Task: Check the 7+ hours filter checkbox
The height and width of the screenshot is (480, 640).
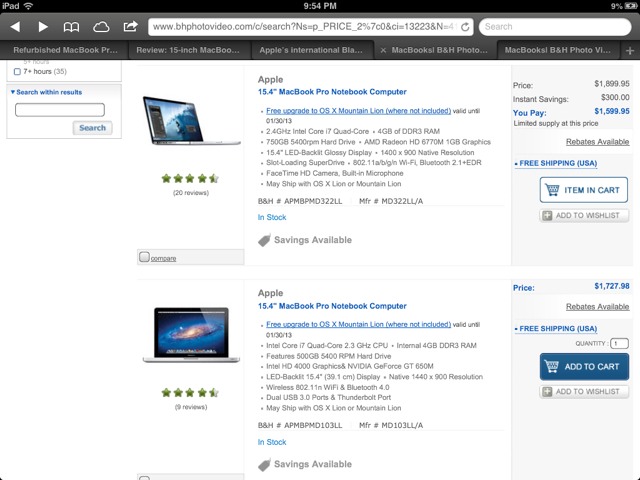Action: coord(17,72)
